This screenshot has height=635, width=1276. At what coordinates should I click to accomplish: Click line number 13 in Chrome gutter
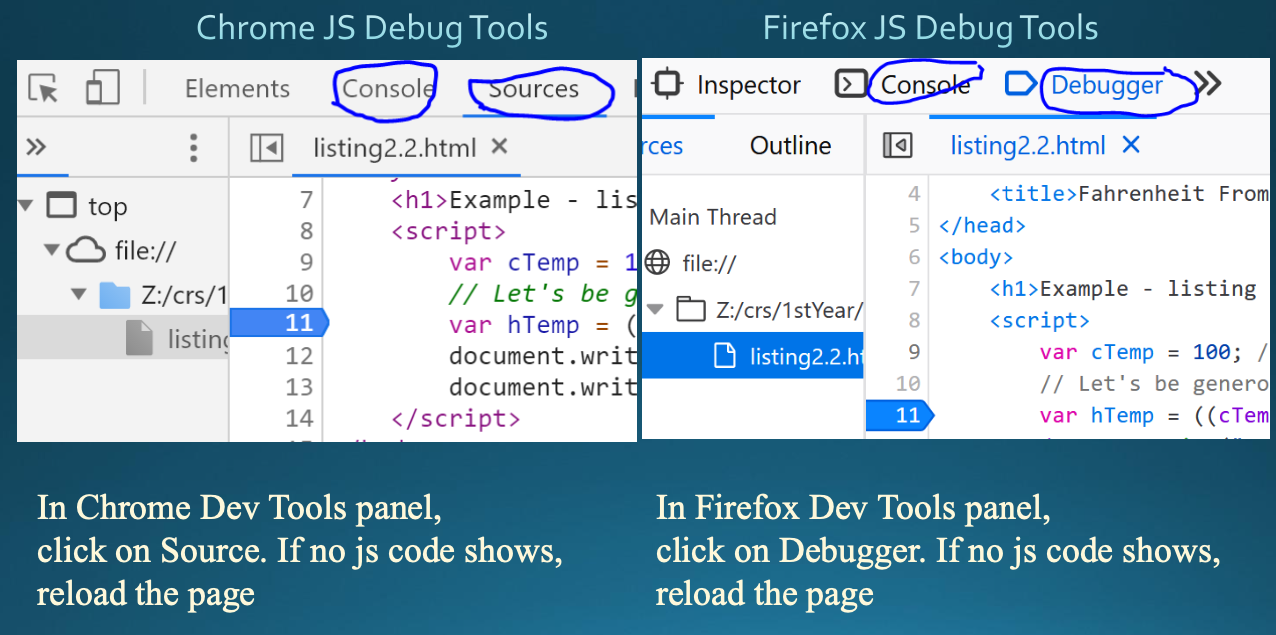[298, 387]
